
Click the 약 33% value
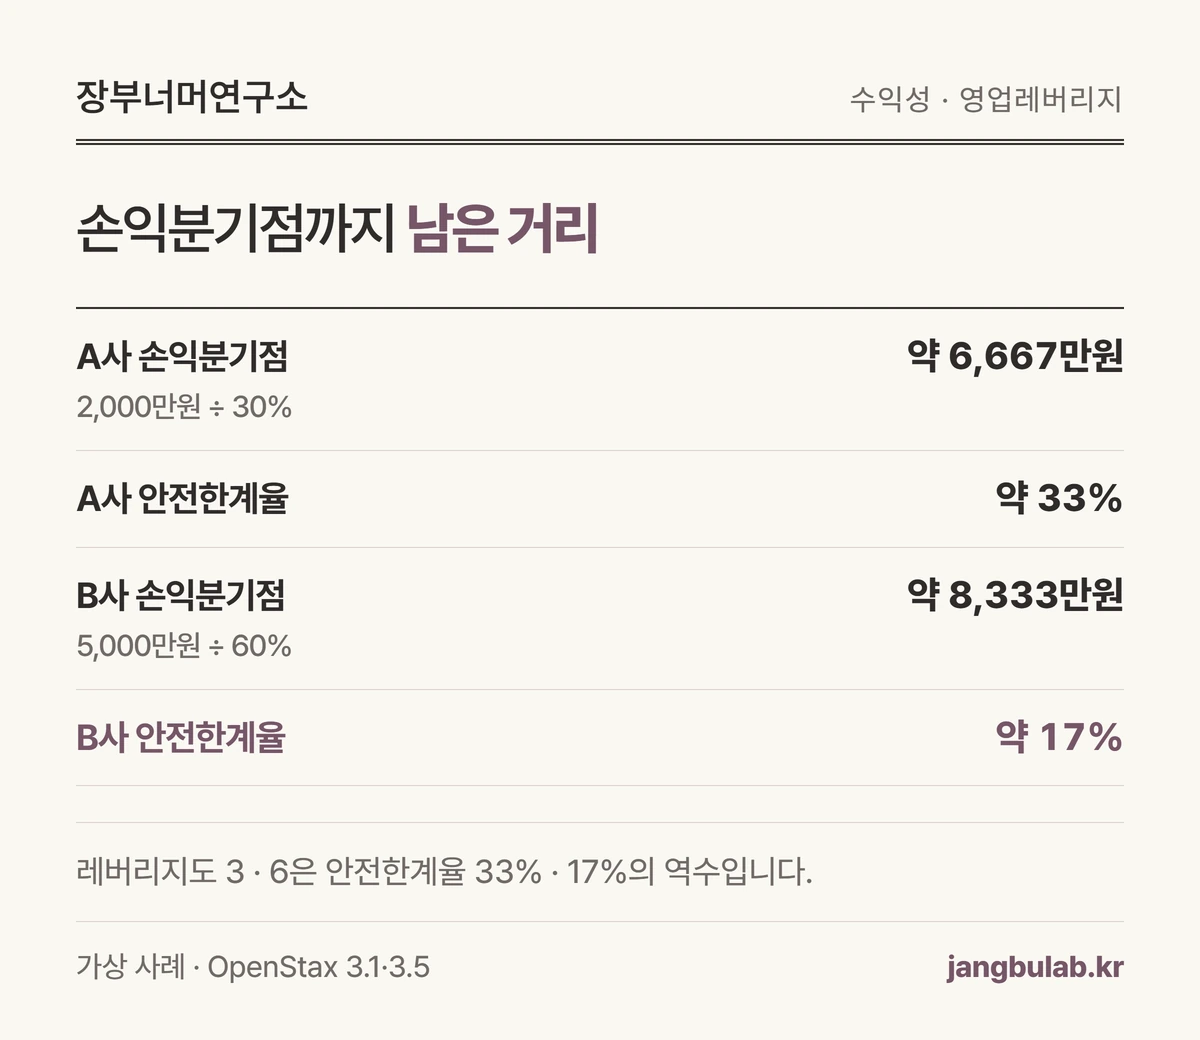pyautogui.click(x=1059, y=497)
